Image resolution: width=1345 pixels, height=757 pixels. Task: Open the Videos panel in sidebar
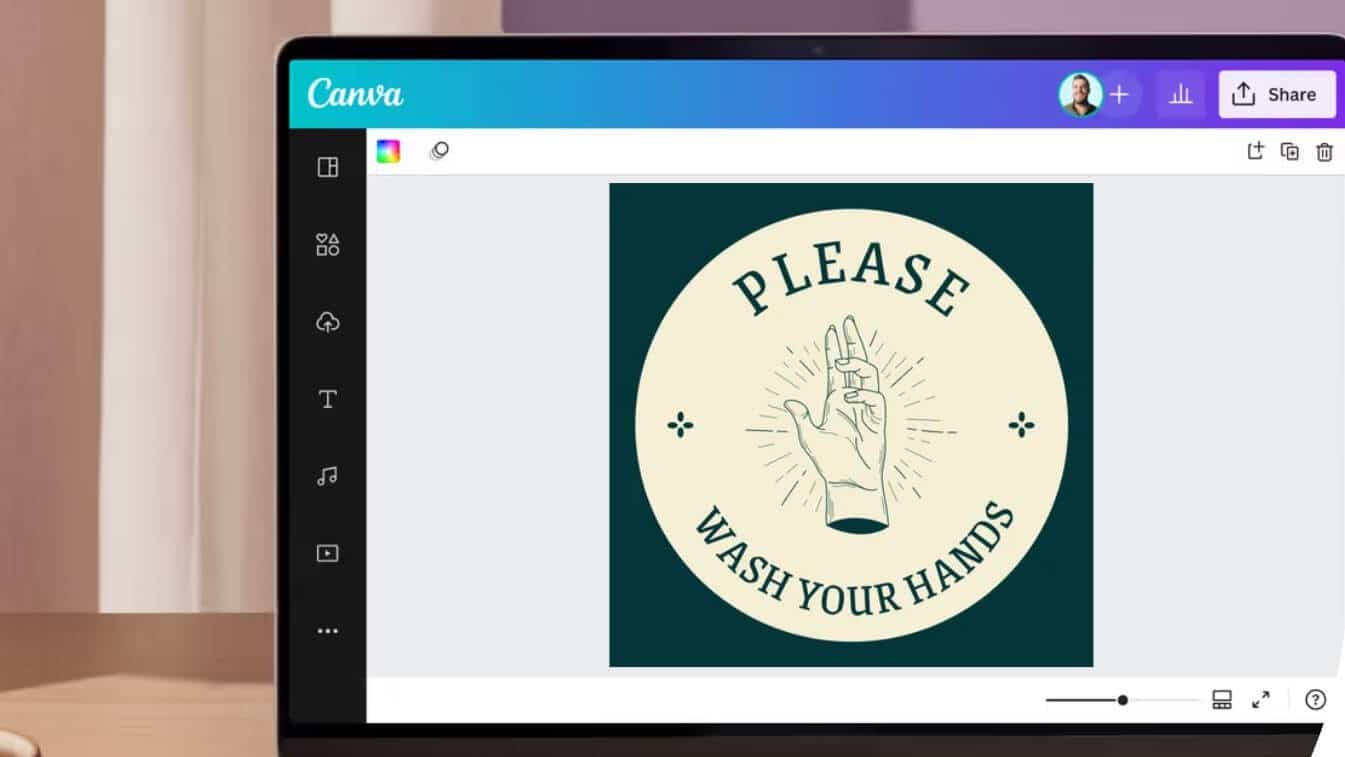coord(327,553)
